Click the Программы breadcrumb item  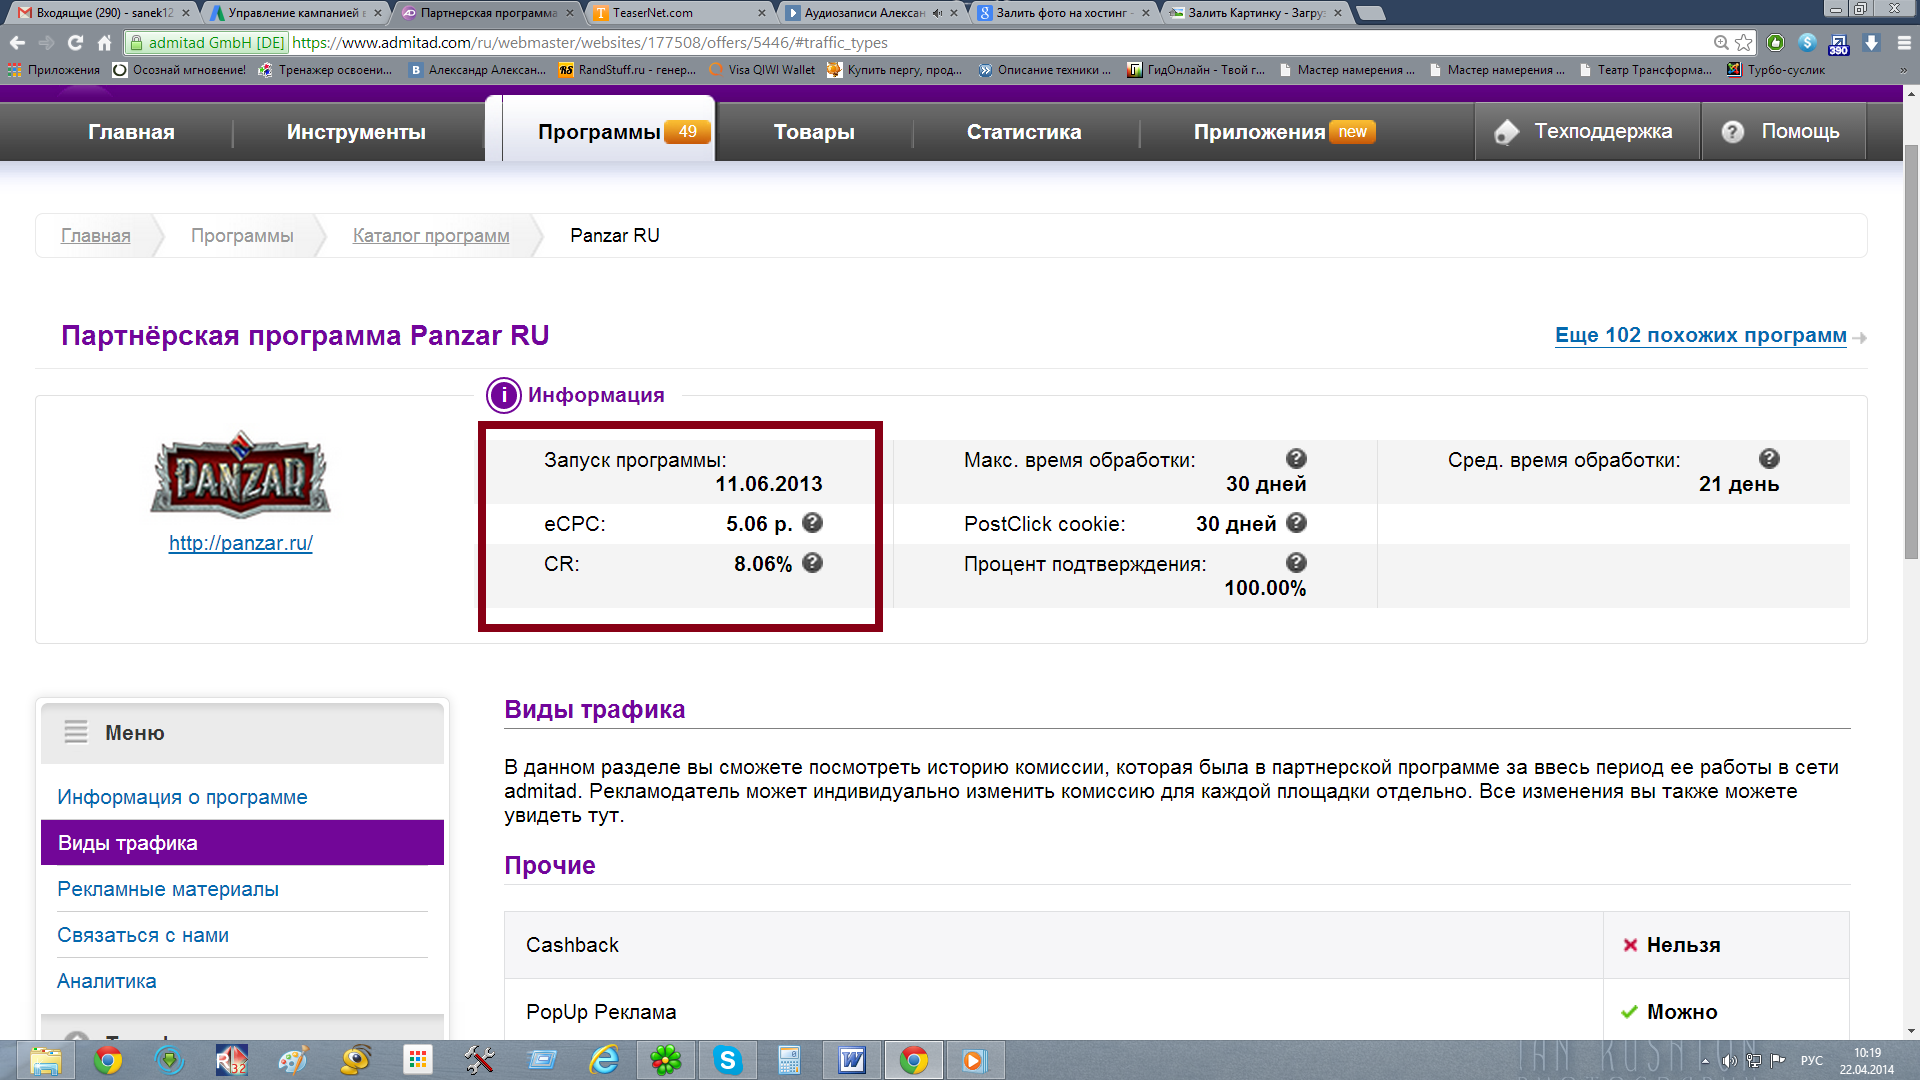point(242,235)
